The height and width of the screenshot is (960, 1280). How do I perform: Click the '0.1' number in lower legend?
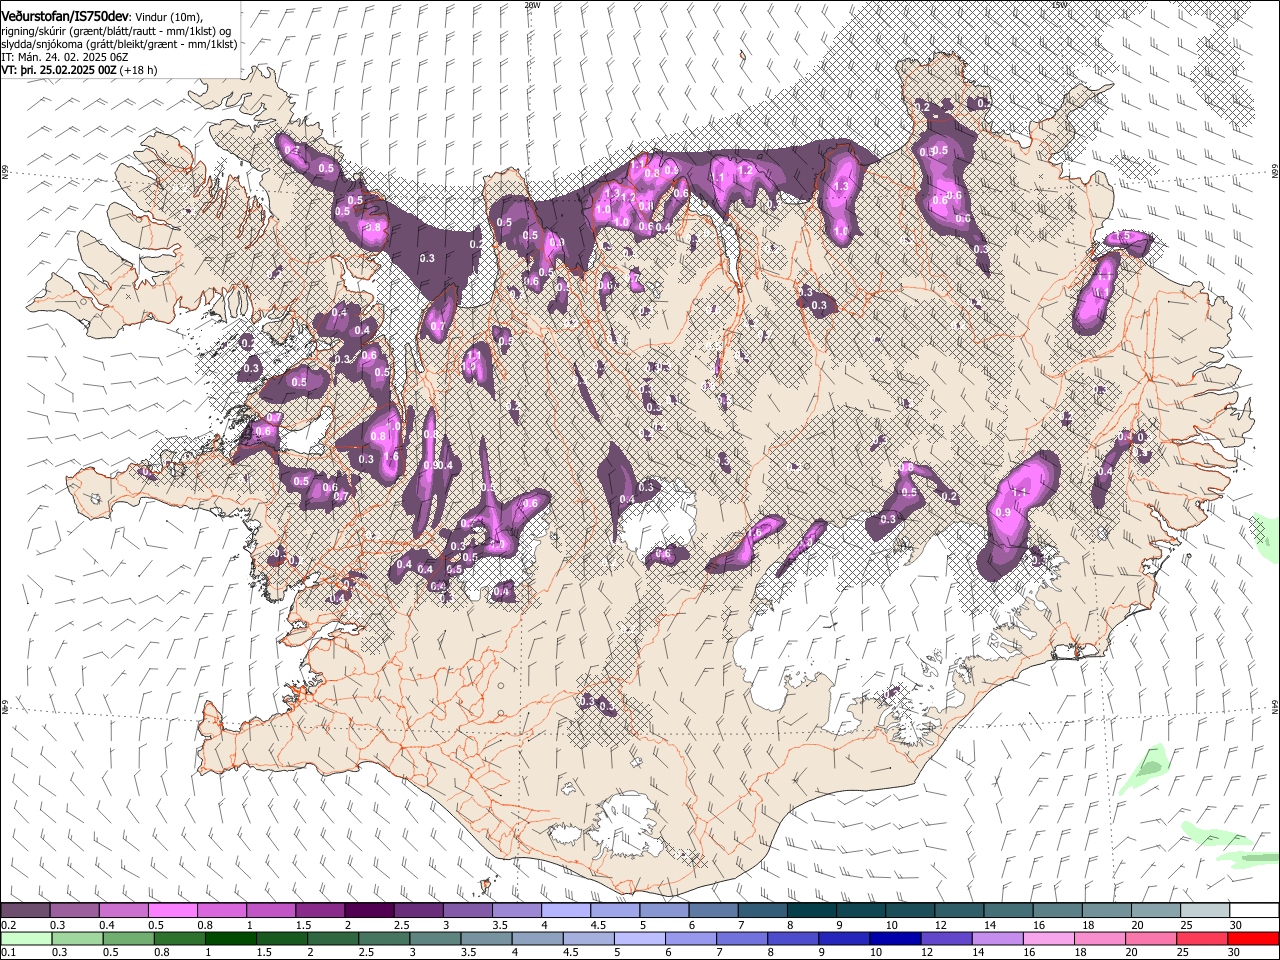click(x=8, y=952)
